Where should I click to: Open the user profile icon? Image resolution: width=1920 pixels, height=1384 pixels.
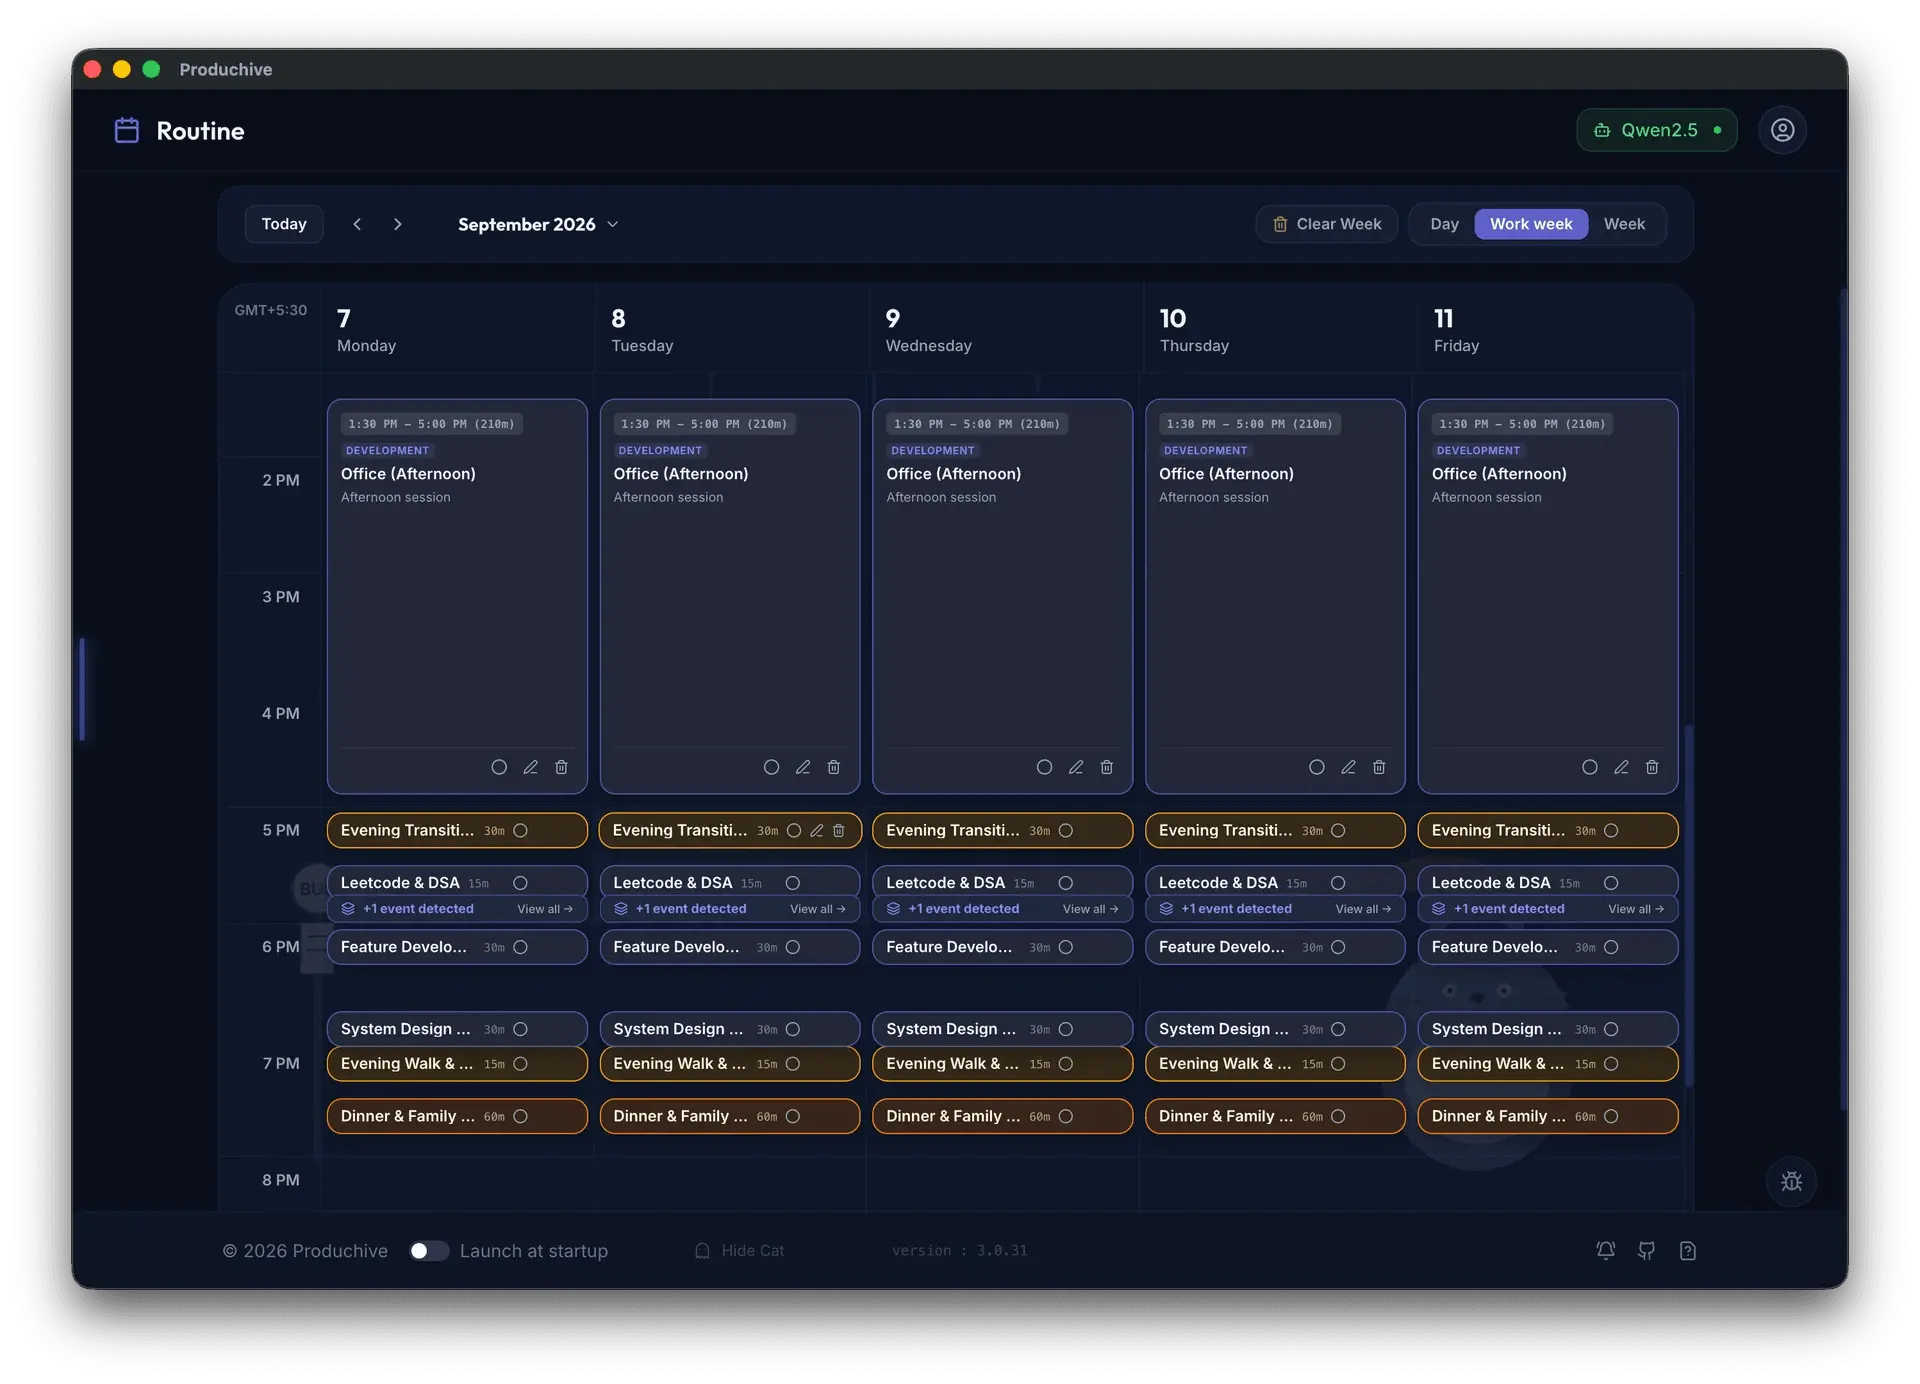click(1782, 130)
